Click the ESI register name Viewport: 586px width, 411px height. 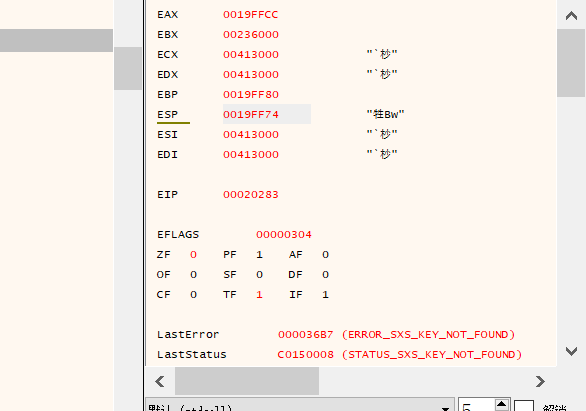pyautogui.click(x=167, y=135)
